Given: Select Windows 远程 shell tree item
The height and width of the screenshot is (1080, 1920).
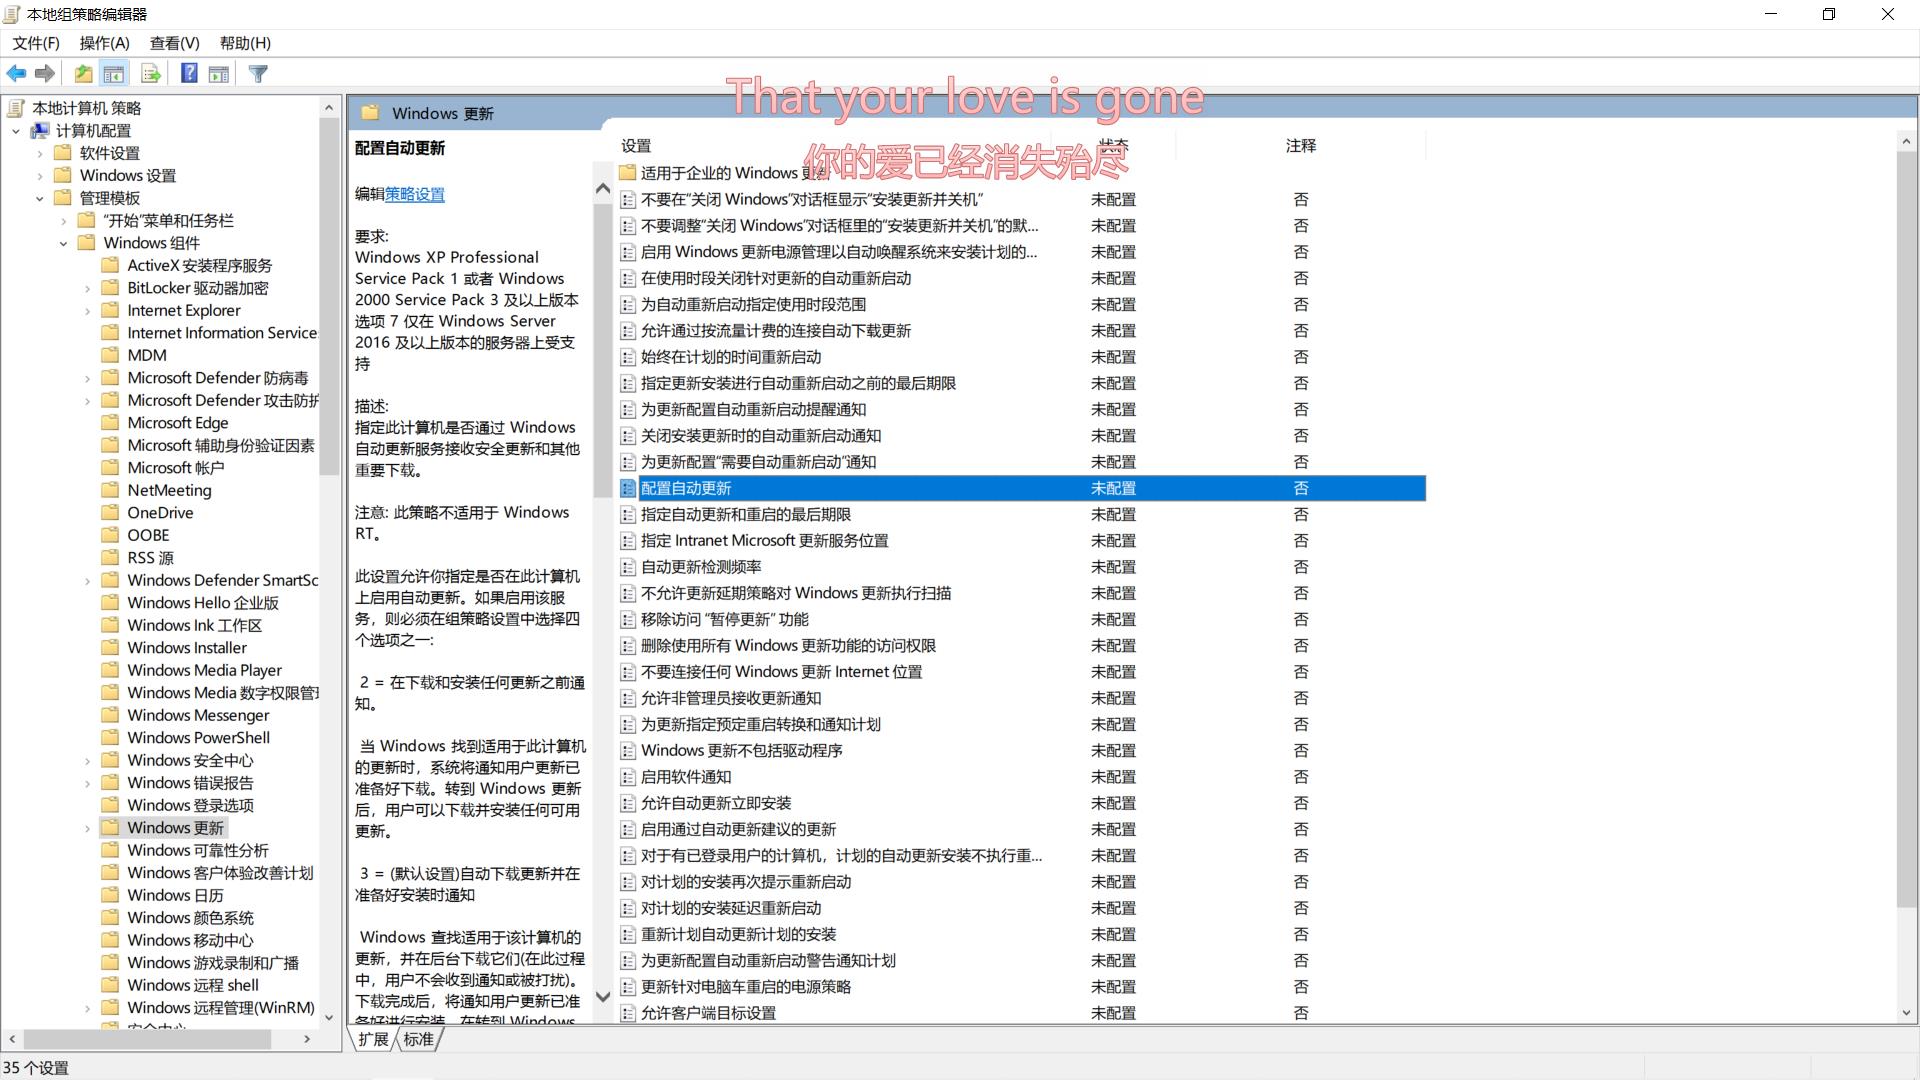Looking at the screenshot, I should [x=193, y=985].
